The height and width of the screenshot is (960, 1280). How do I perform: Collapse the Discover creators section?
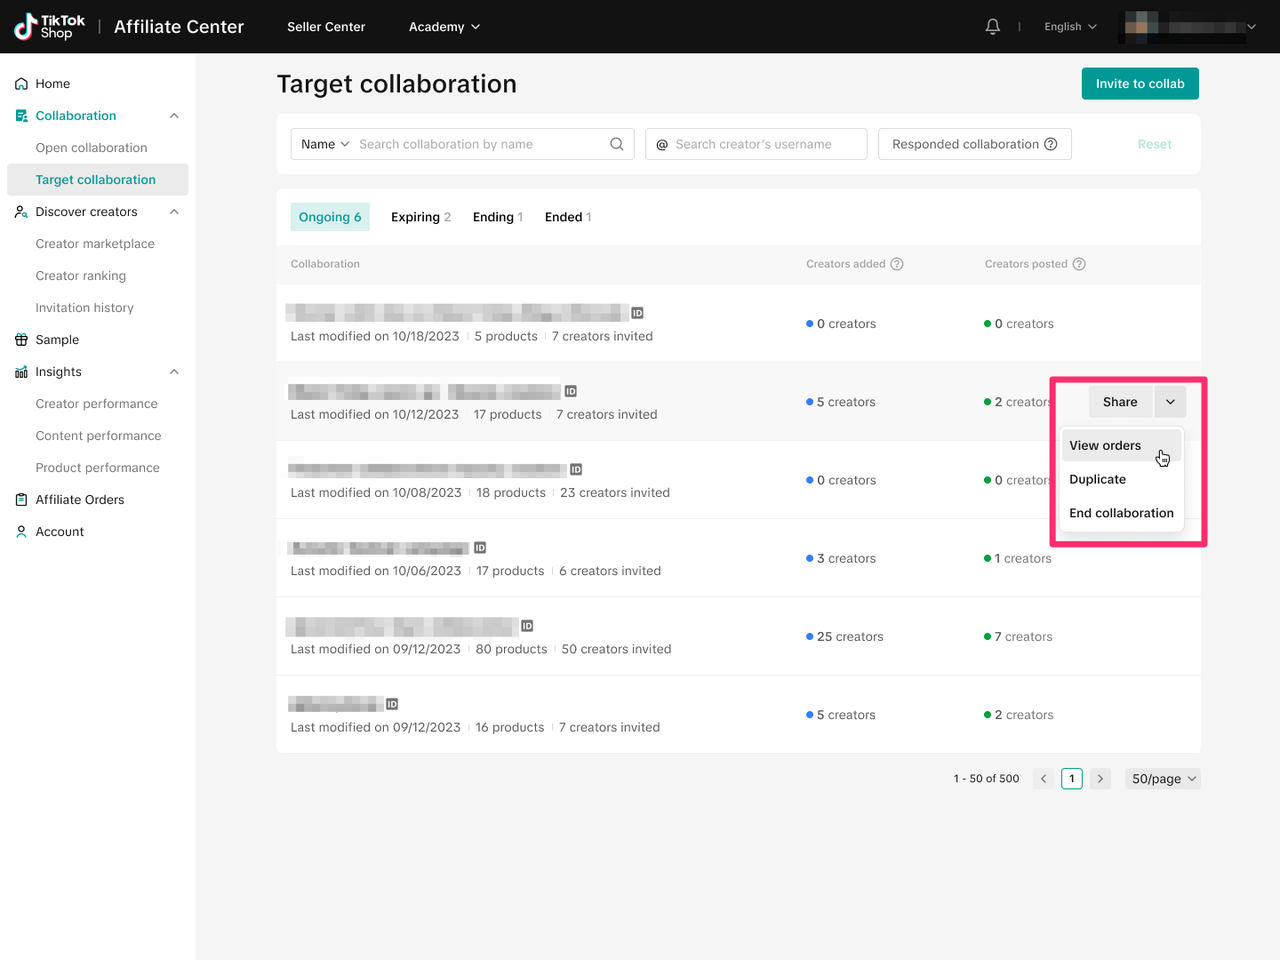(x=174, y=212)
